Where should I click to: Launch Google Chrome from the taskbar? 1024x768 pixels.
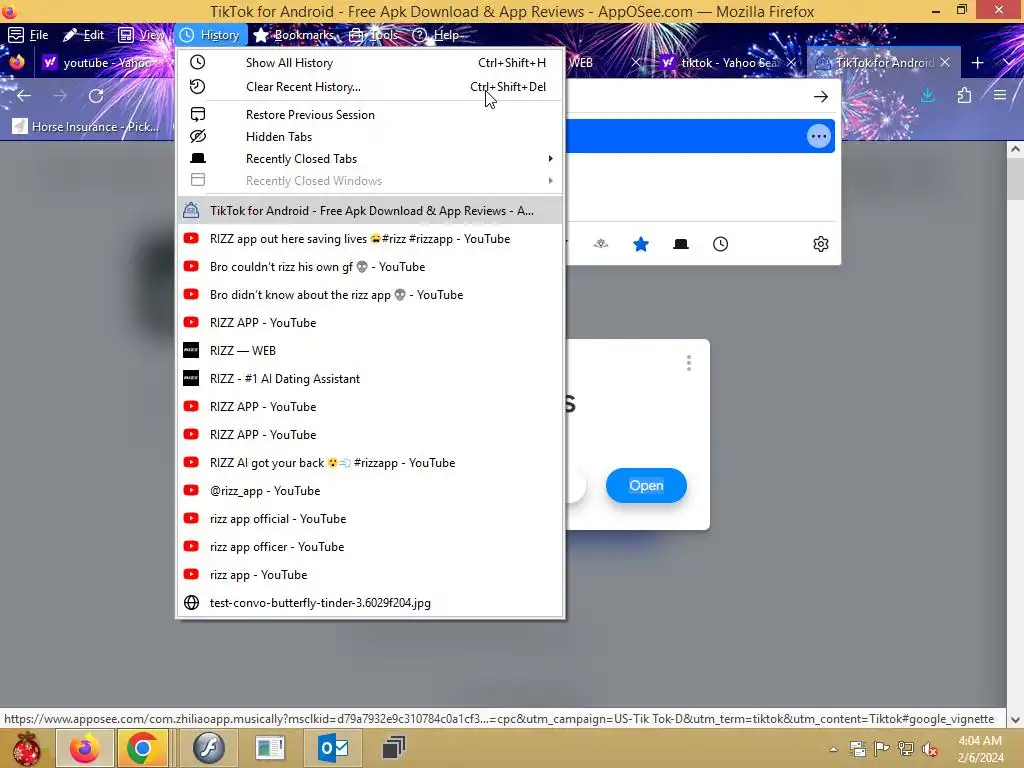coord(142,748)
